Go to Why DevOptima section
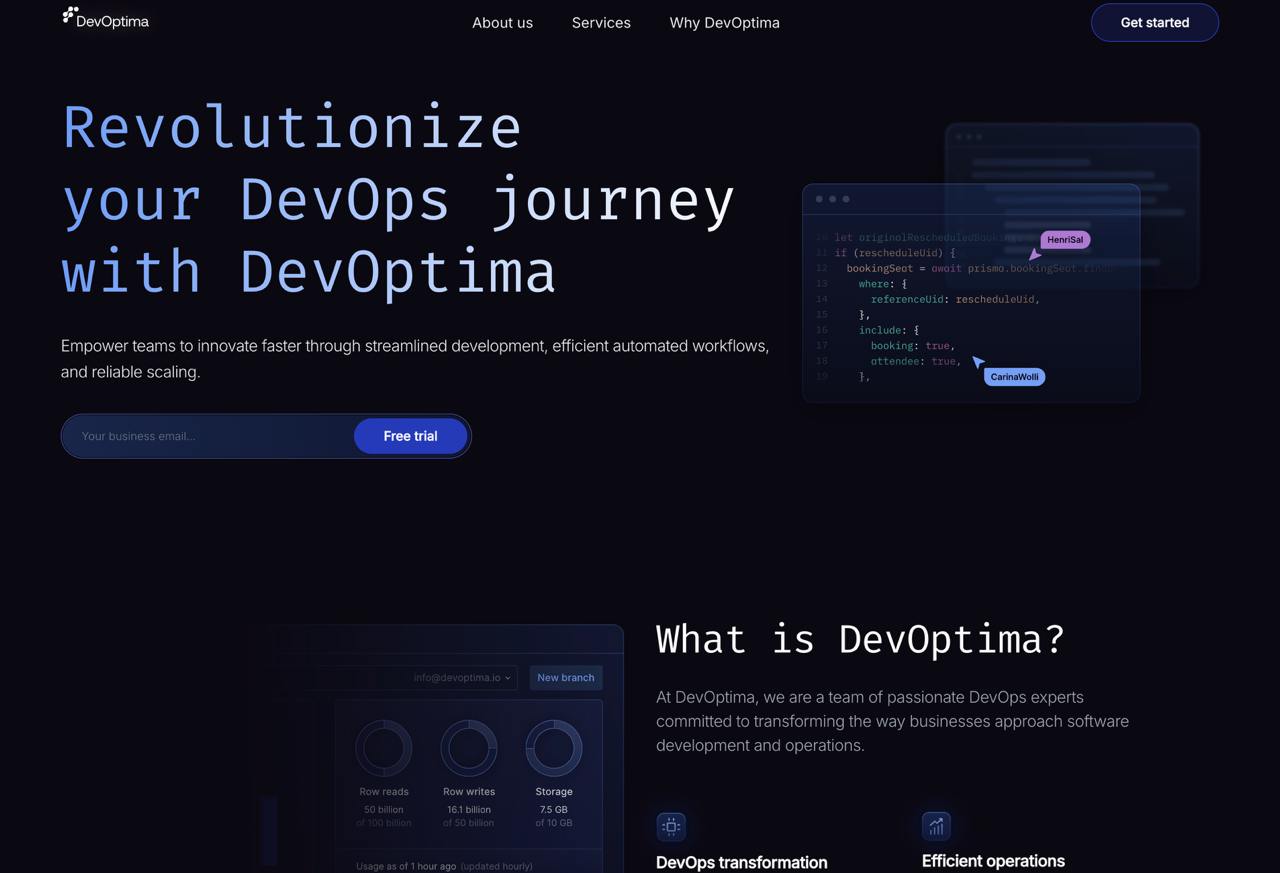This screenshot has width=1280, height=873. (724, 22)
